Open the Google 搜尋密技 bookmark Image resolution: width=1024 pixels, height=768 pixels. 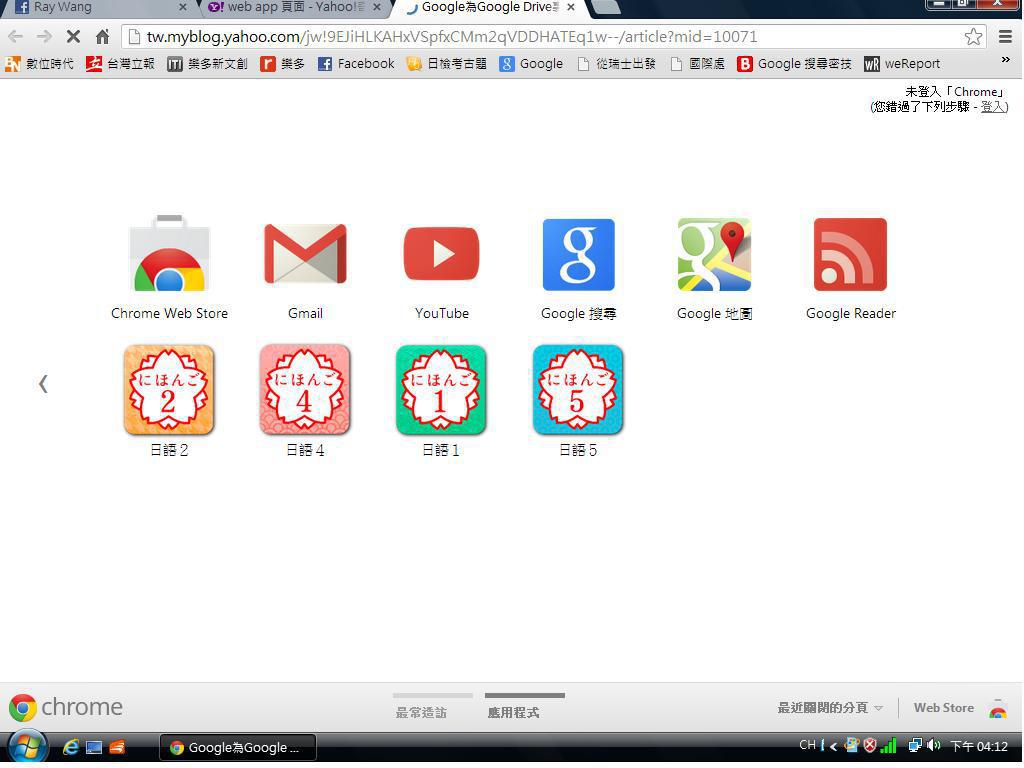click(794, 63)
